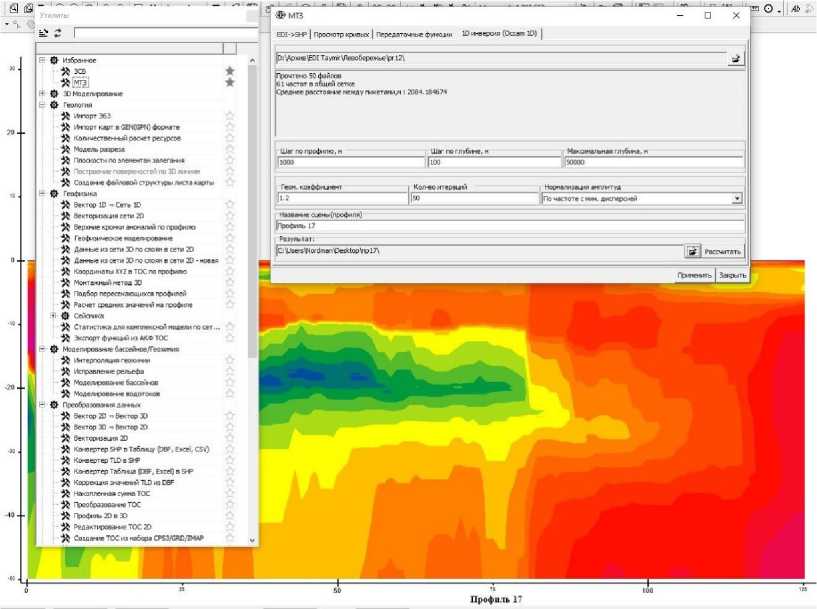Browse for the input EDI folder
Image resolution: width=817 pixels, height=609 pixels.
click(x=735, y=59)
